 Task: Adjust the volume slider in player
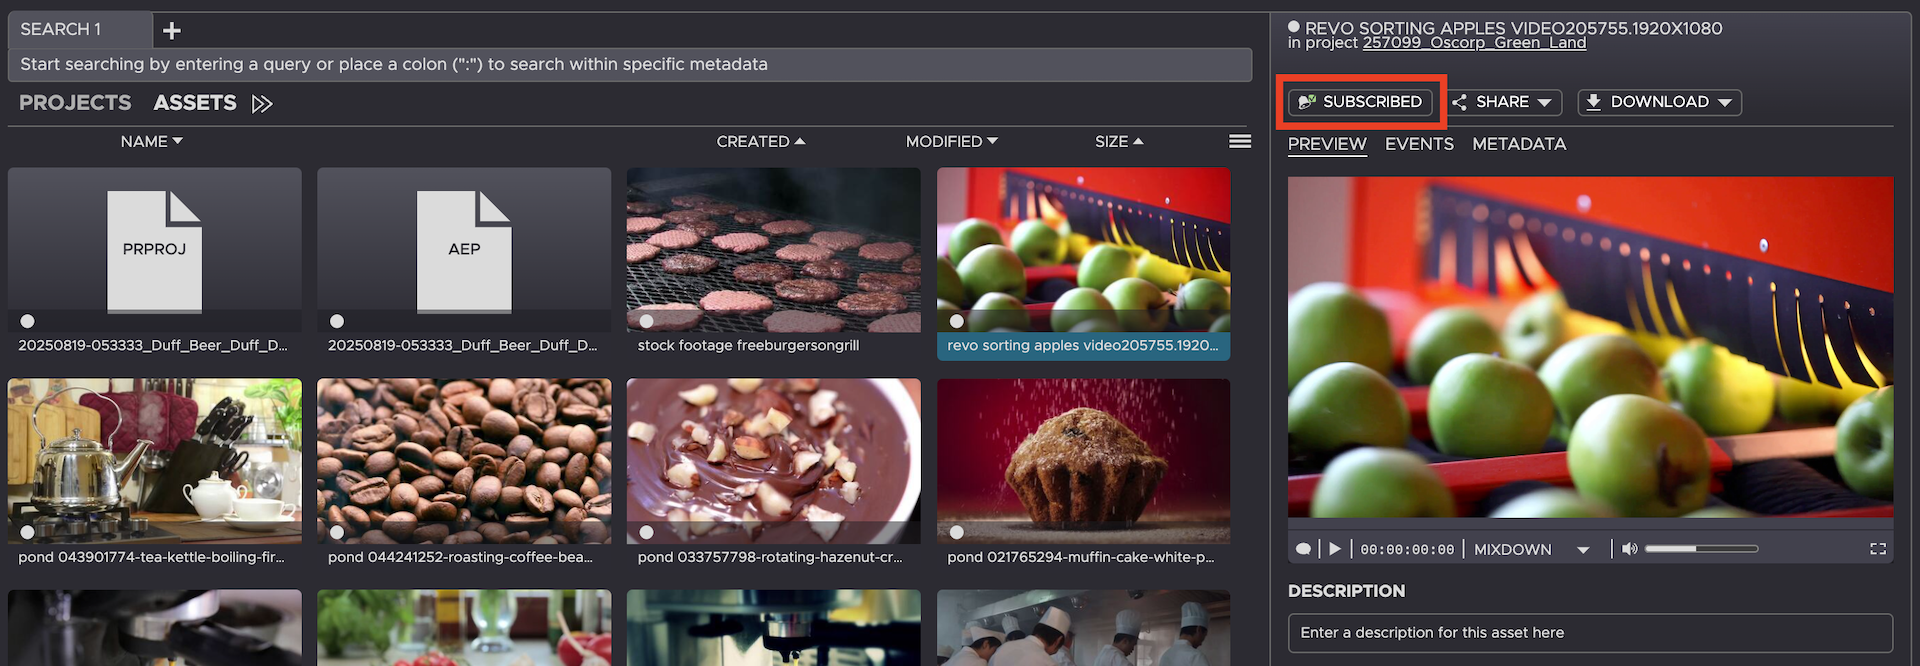pyautogui.click(x=1700, y=549)
